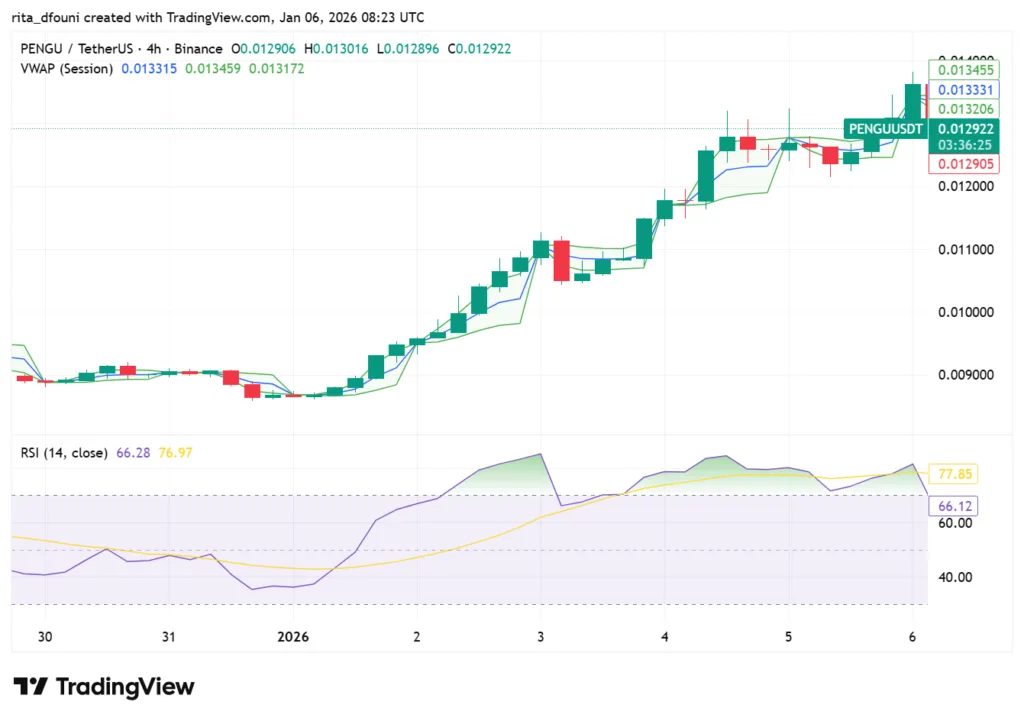Select the large red candle on January 3

[562, 262]
